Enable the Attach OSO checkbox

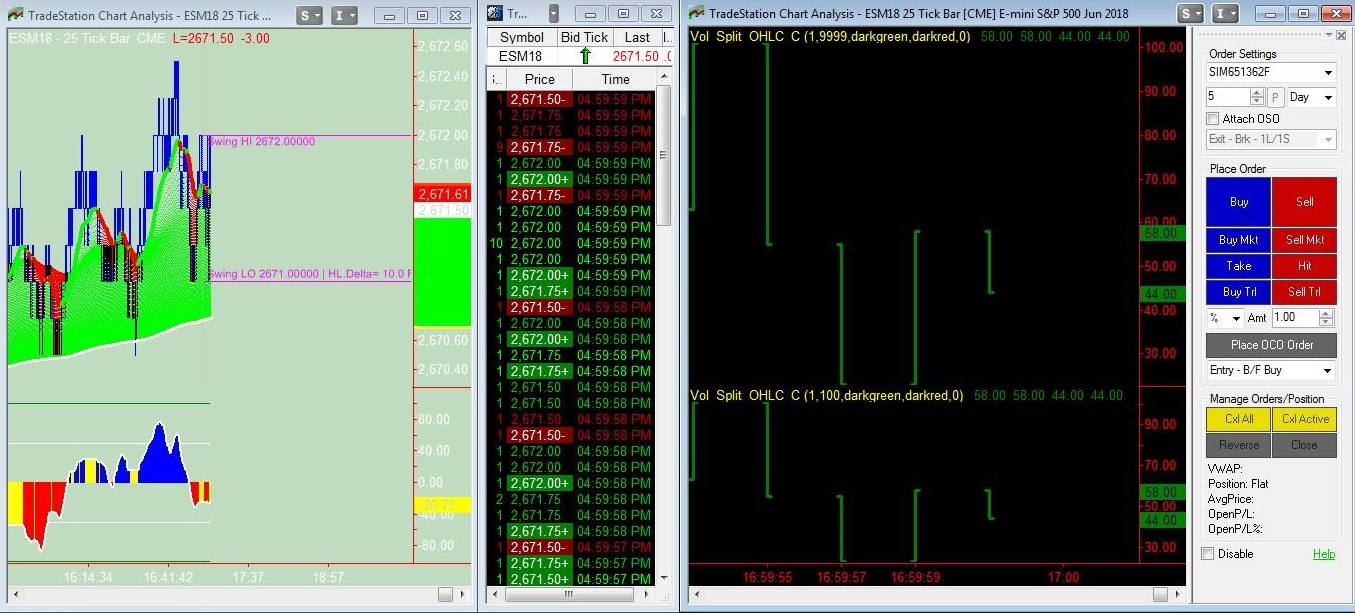[1213, 119]
